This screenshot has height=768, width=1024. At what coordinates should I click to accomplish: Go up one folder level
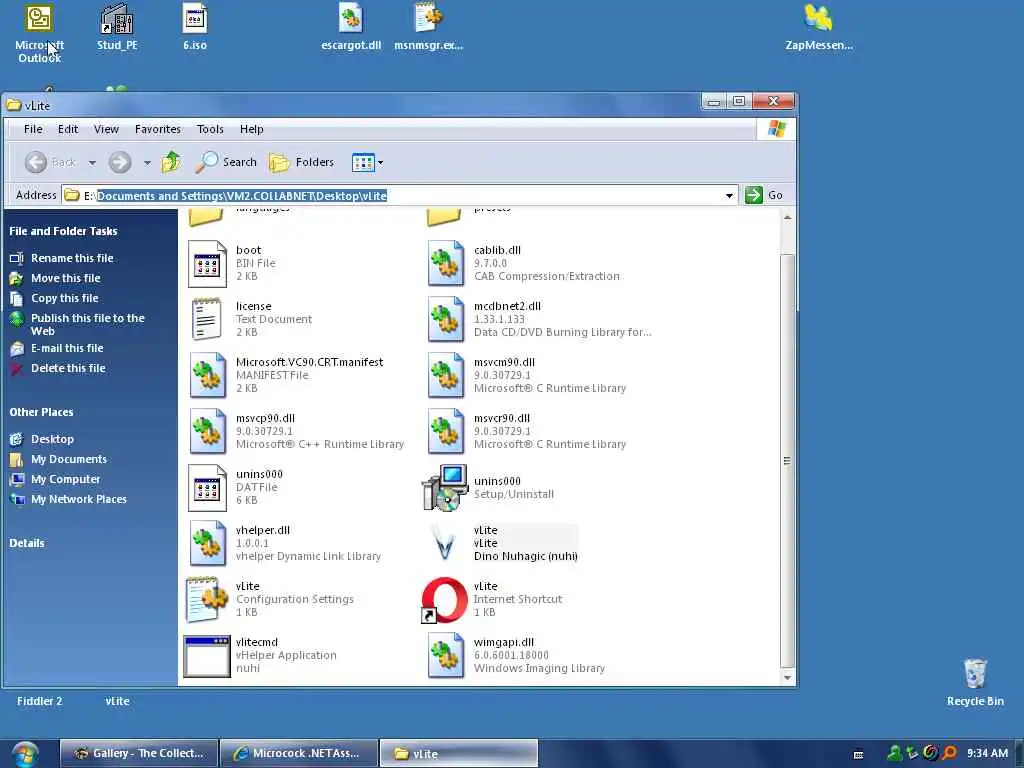click(x=172, y=162)
